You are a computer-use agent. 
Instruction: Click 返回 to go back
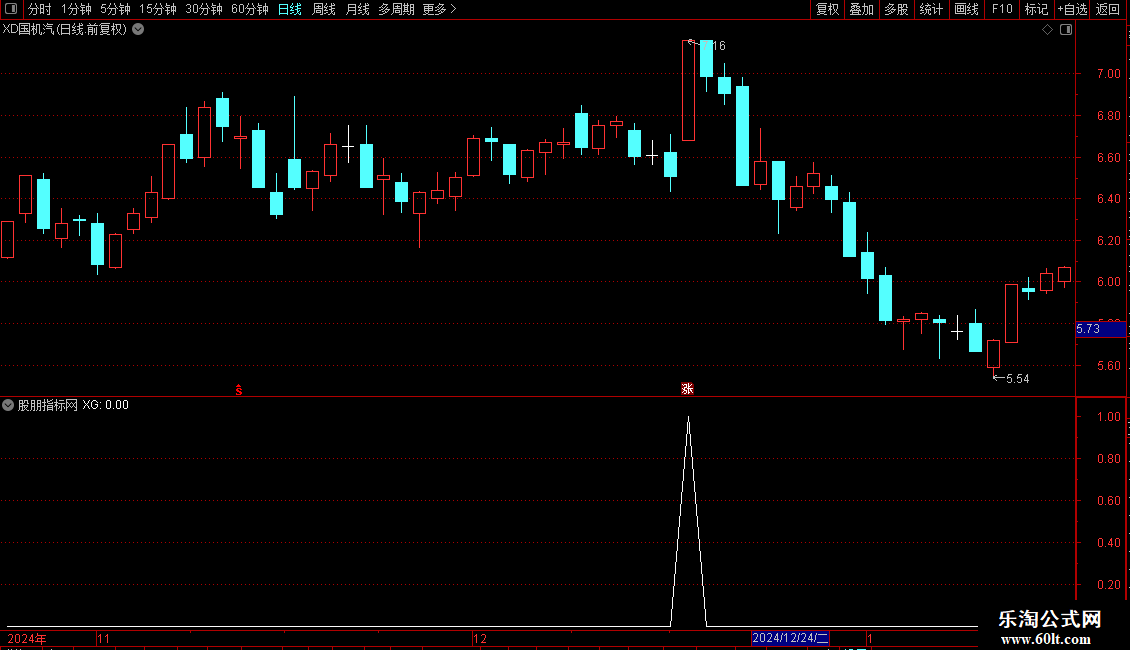[1108, 9]
